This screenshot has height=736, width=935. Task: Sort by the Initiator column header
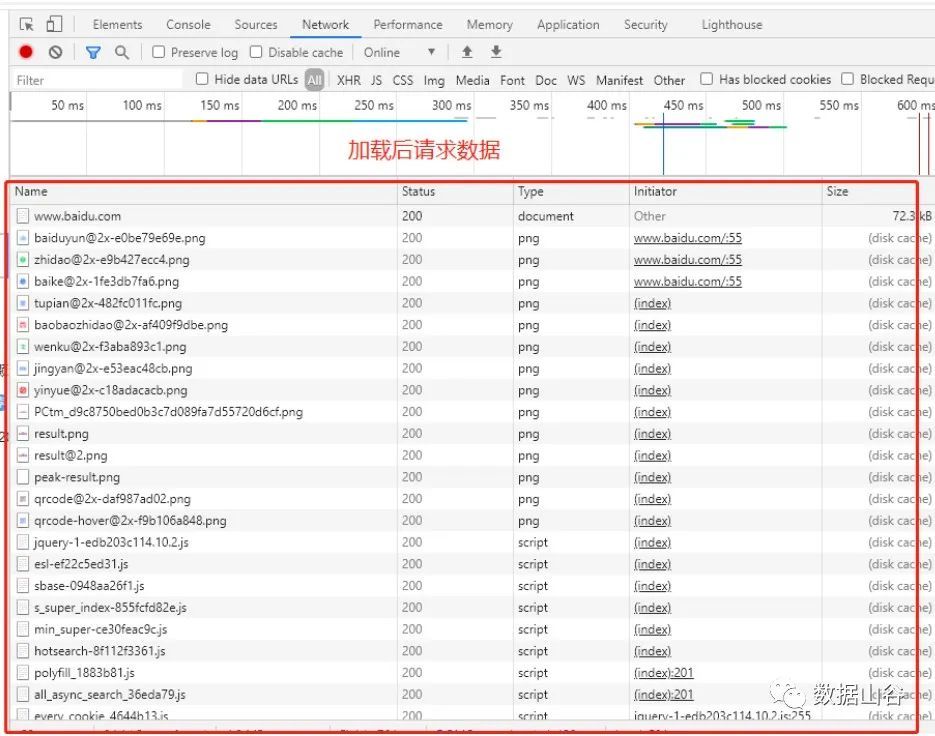click(655, 191)
